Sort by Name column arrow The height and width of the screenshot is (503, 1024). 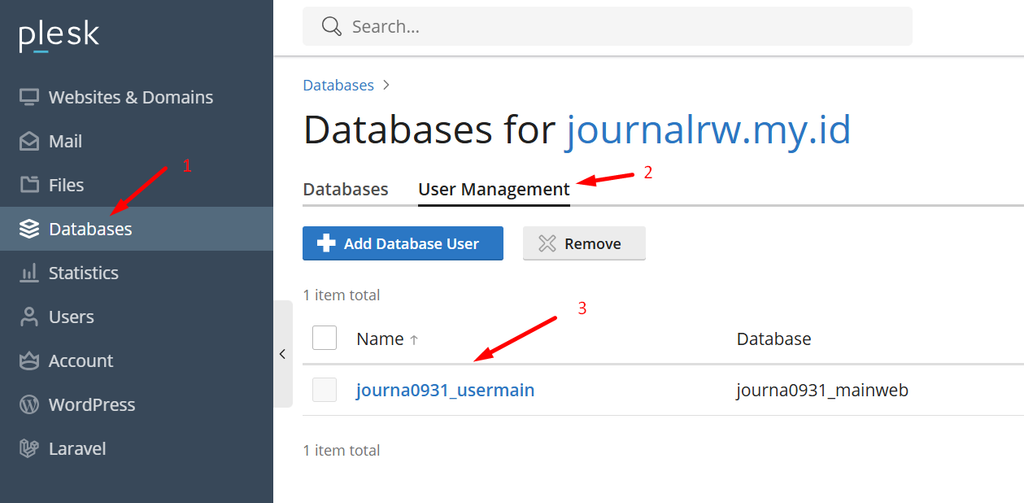pyautogui.click(x=414, y=340)
